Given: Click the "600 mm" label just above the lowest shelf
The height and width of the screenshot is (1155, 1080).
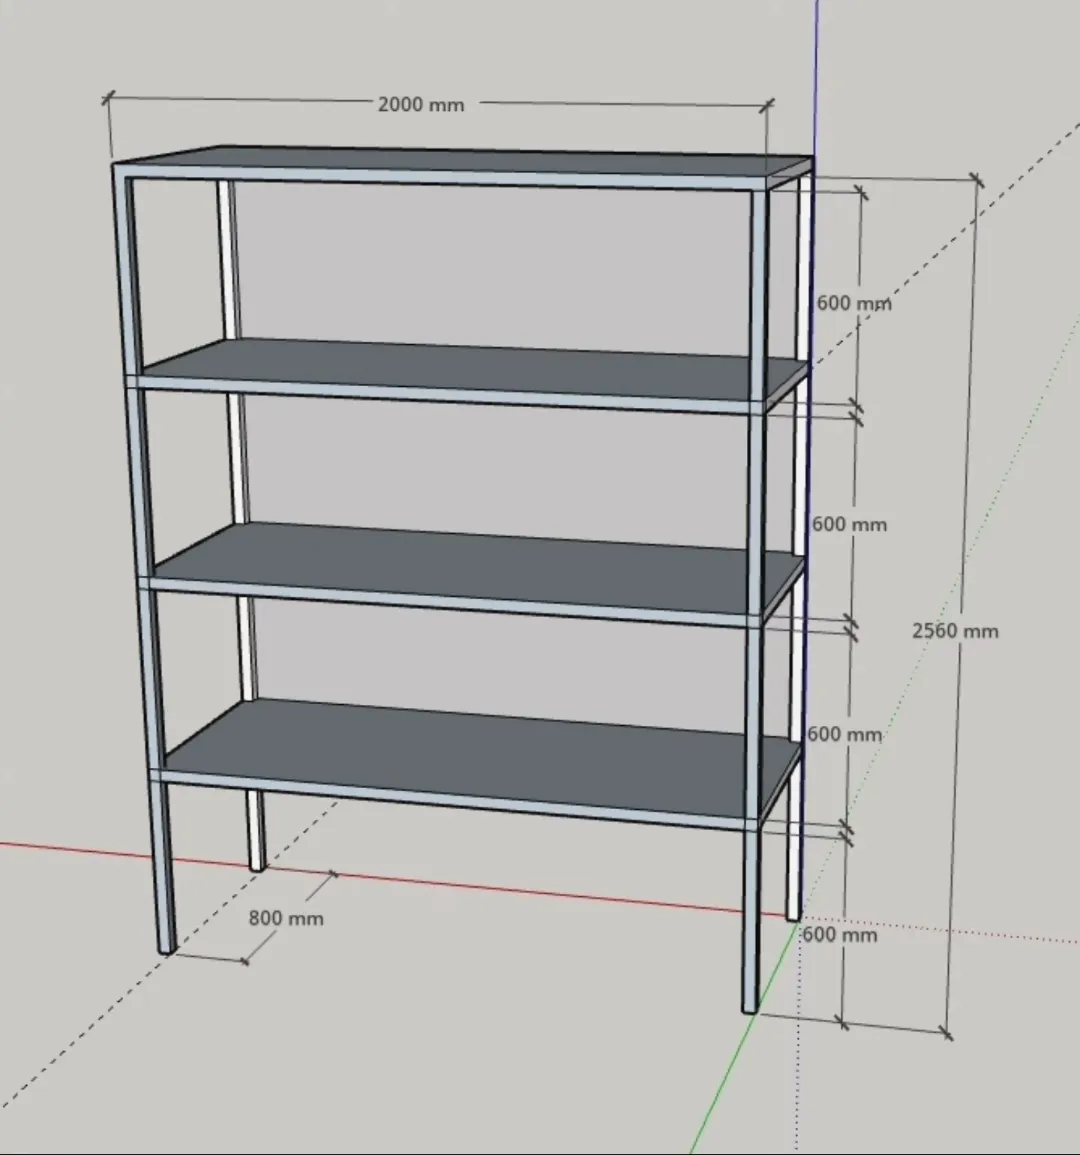Looking at the screenshot, I should (x=844, y=734).
